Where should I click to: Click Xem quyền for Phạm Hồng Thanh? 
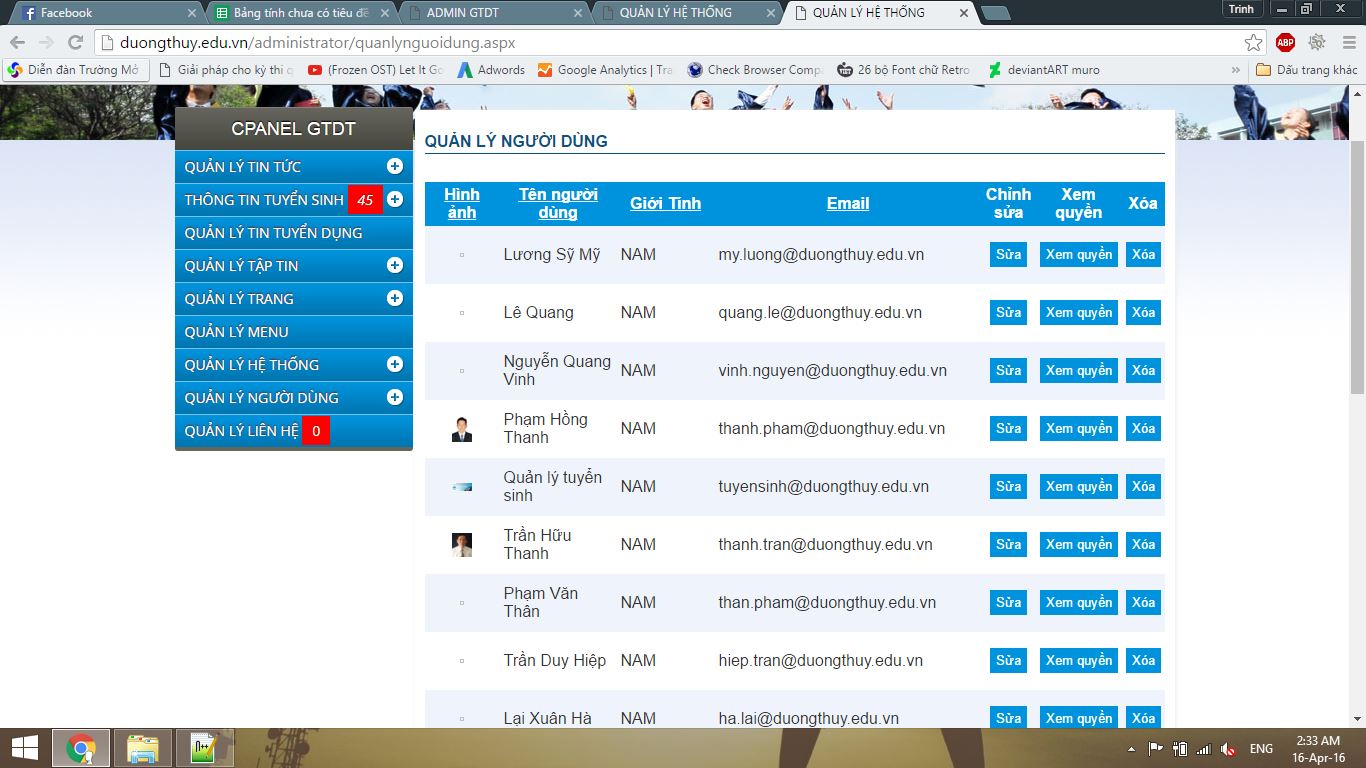(x=1078, y=429)
